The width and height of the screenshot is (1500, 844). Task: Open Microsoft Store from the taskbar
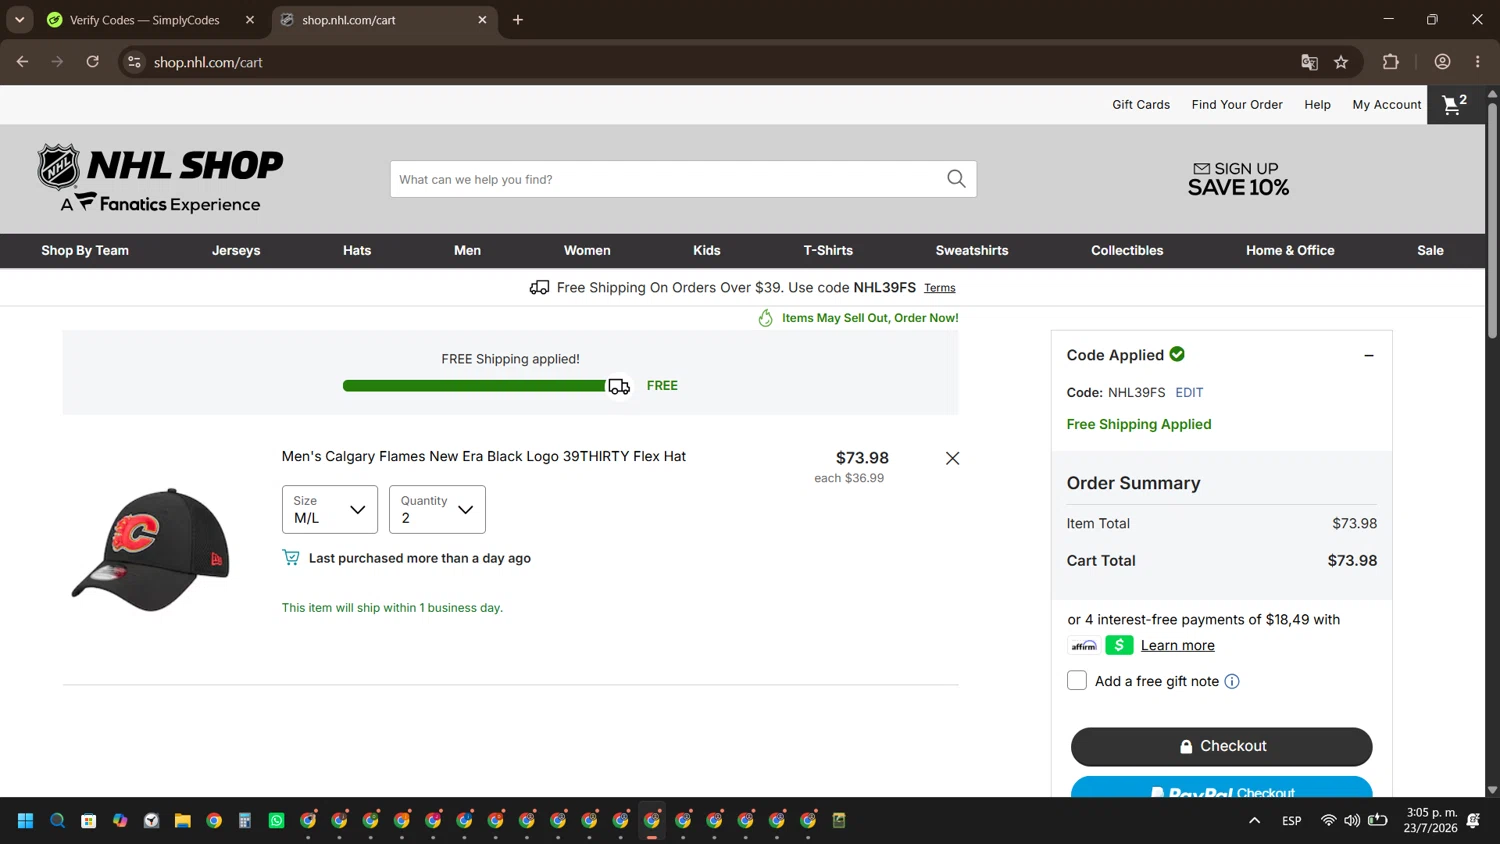(89, 820)
